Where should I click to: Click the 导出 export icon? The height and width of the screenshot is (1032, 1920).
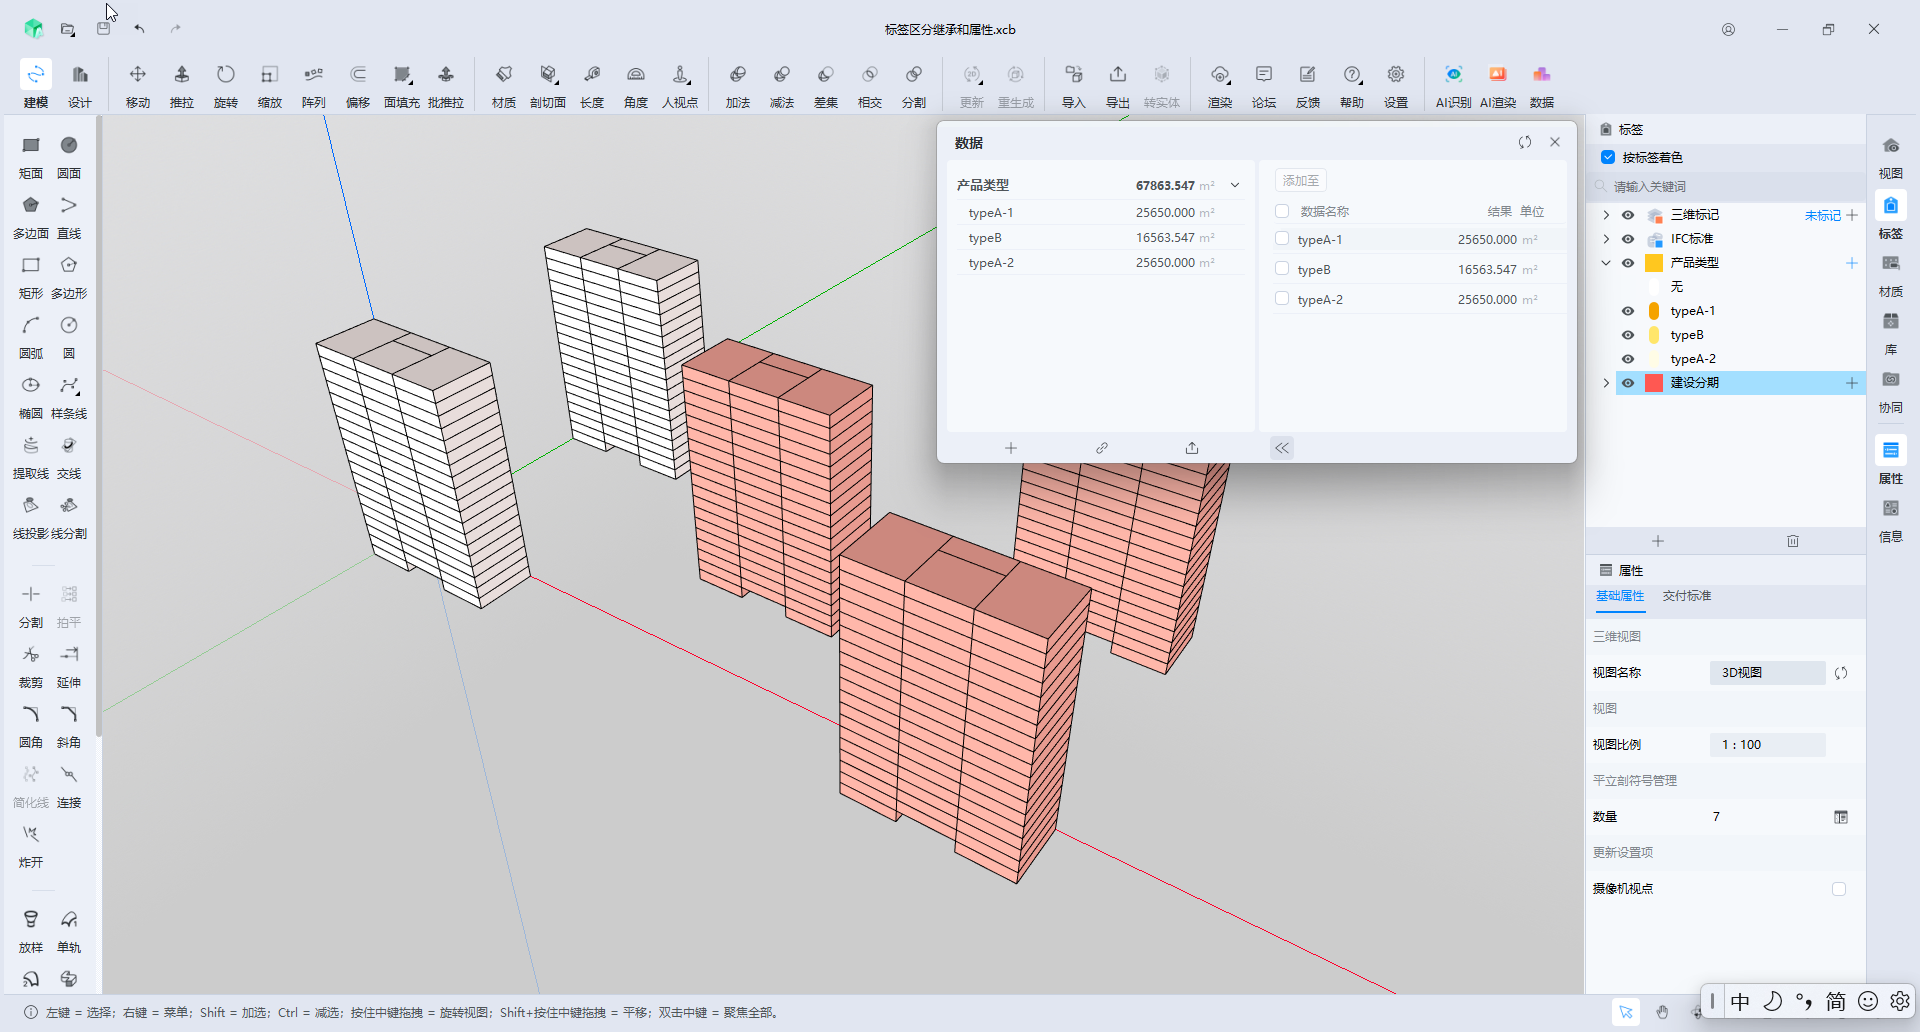tap(1117, 85)
